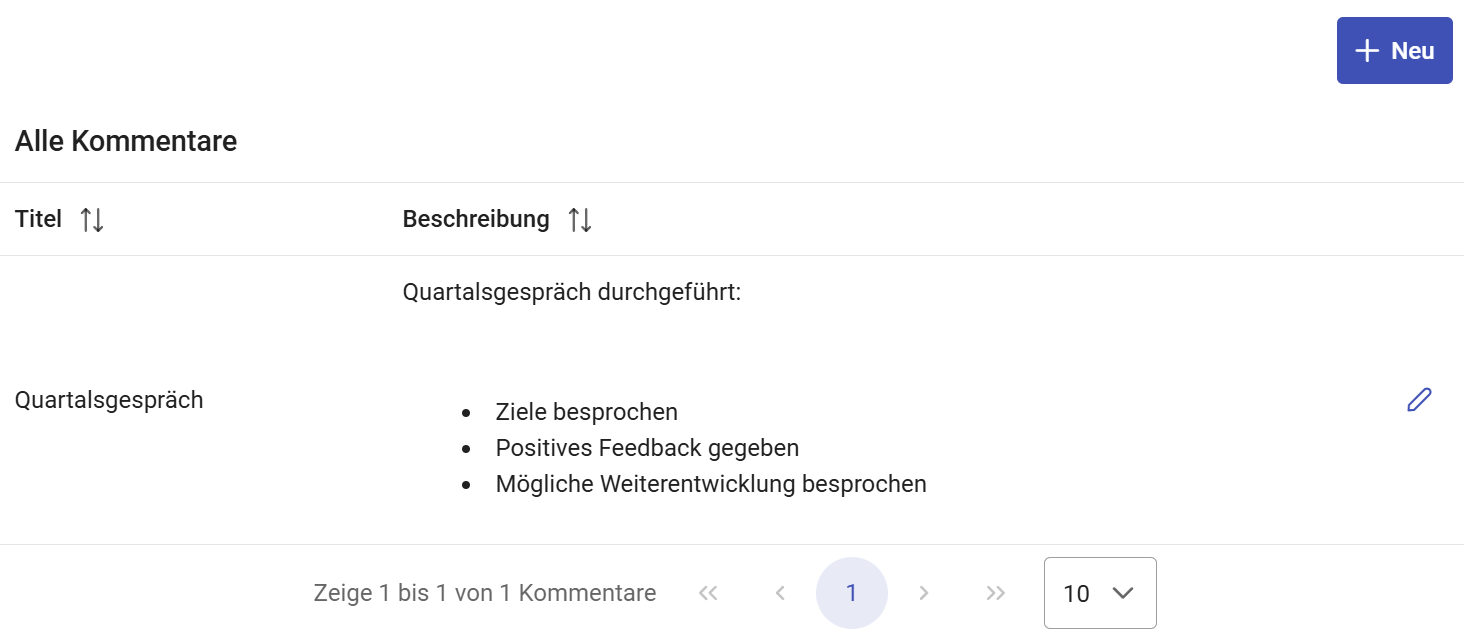This screenshot has height=641, width=1464.
Task: Click the Beschreibung column header
Action: [x=476, y=219]
